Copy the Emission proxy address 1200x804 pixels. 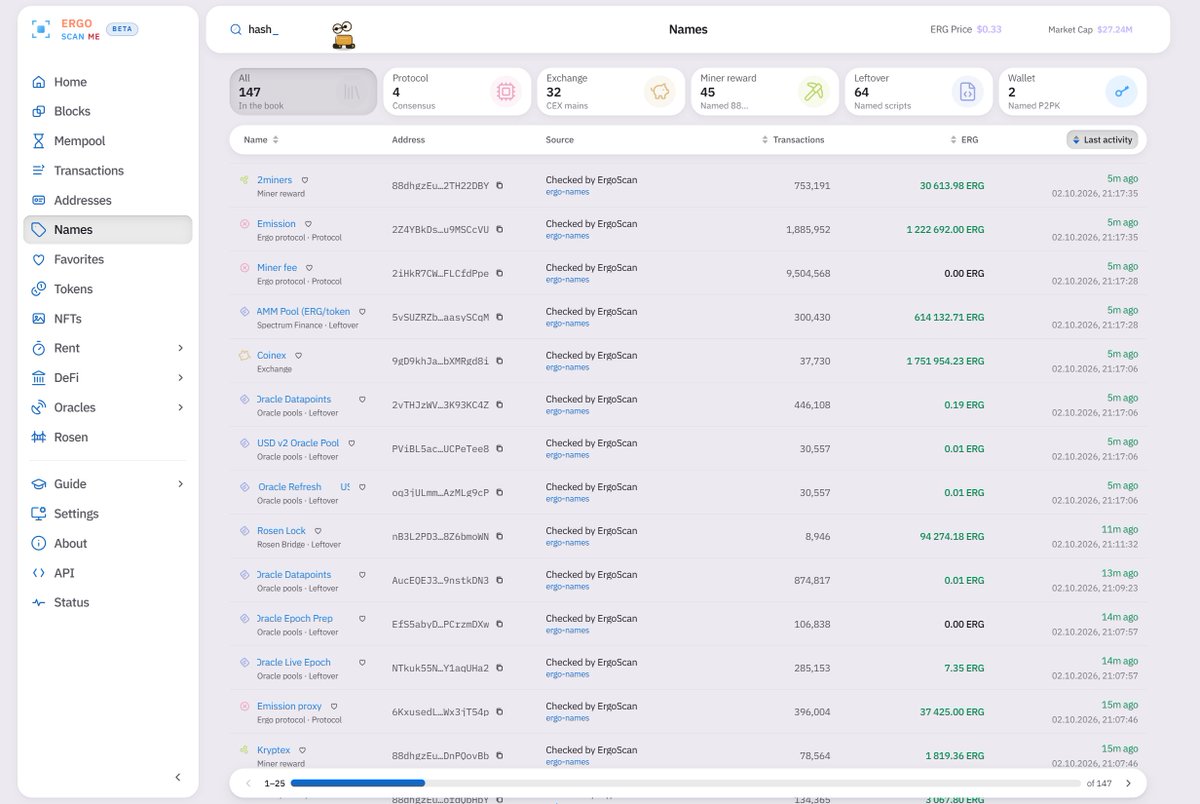click(500, 712)
